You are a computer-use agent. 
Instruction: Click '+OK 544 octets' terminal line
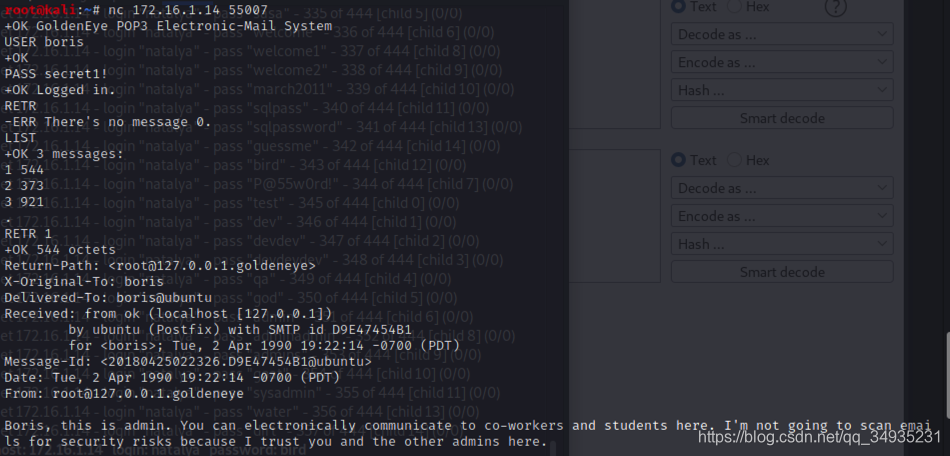click(x=59, y=249)
